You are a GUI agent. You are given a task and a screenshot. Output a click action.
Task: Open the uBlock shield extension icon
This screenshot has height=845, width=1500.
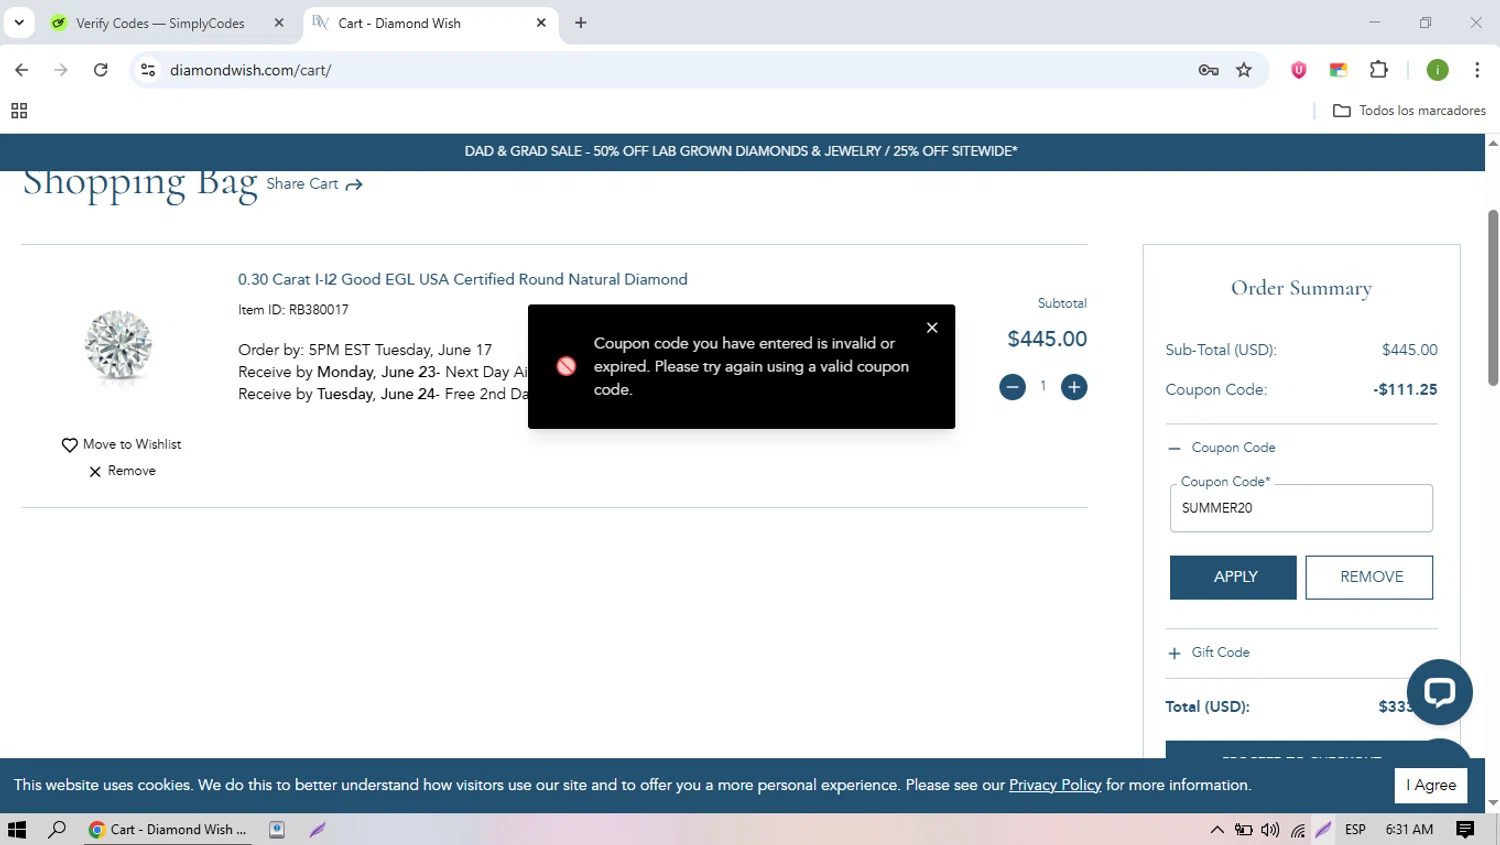pyautogui.click(x=1298, y=70)
